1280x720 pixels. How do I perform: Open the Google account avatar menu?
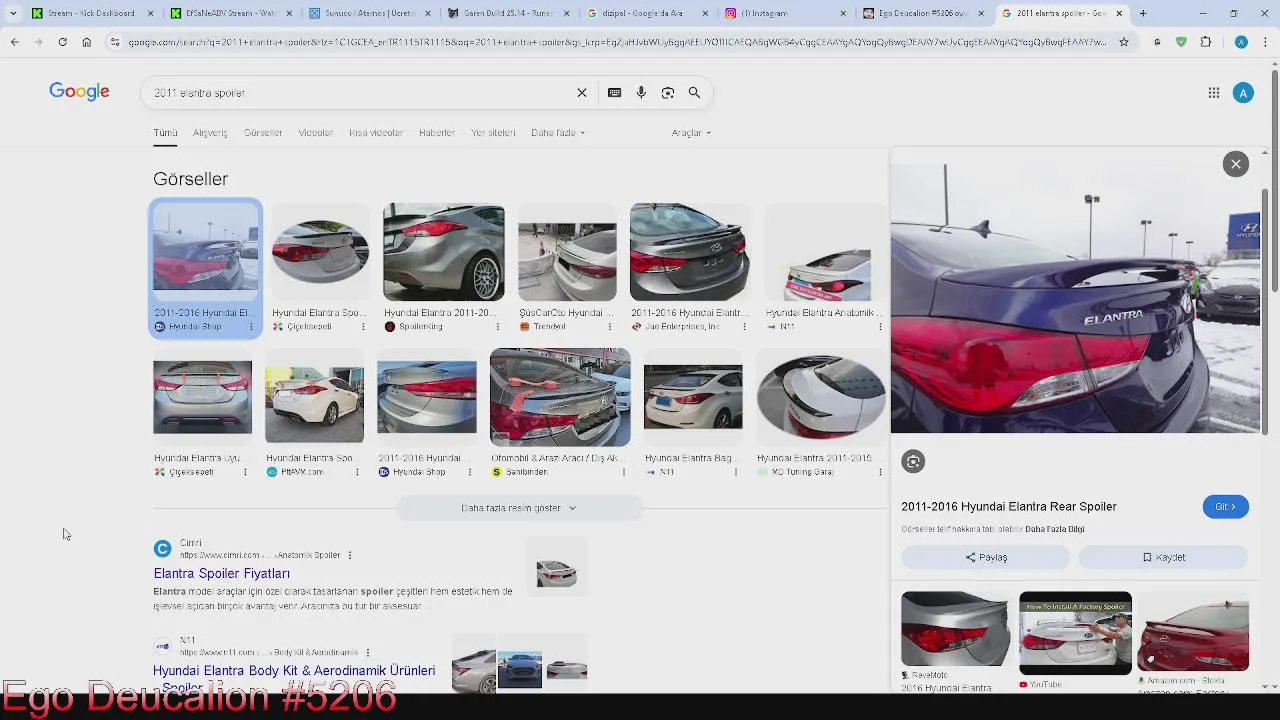1243,93
